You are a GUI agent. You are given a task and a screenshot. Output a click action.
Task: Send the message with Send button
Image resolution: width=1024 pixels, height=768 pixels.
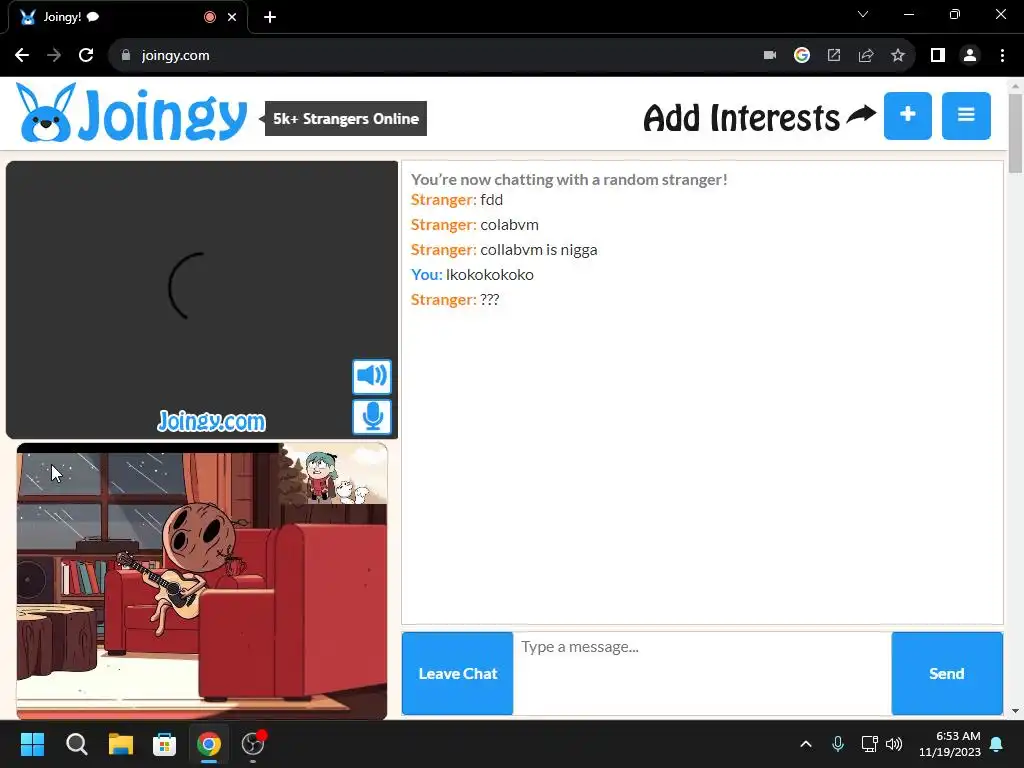(947, 673)
